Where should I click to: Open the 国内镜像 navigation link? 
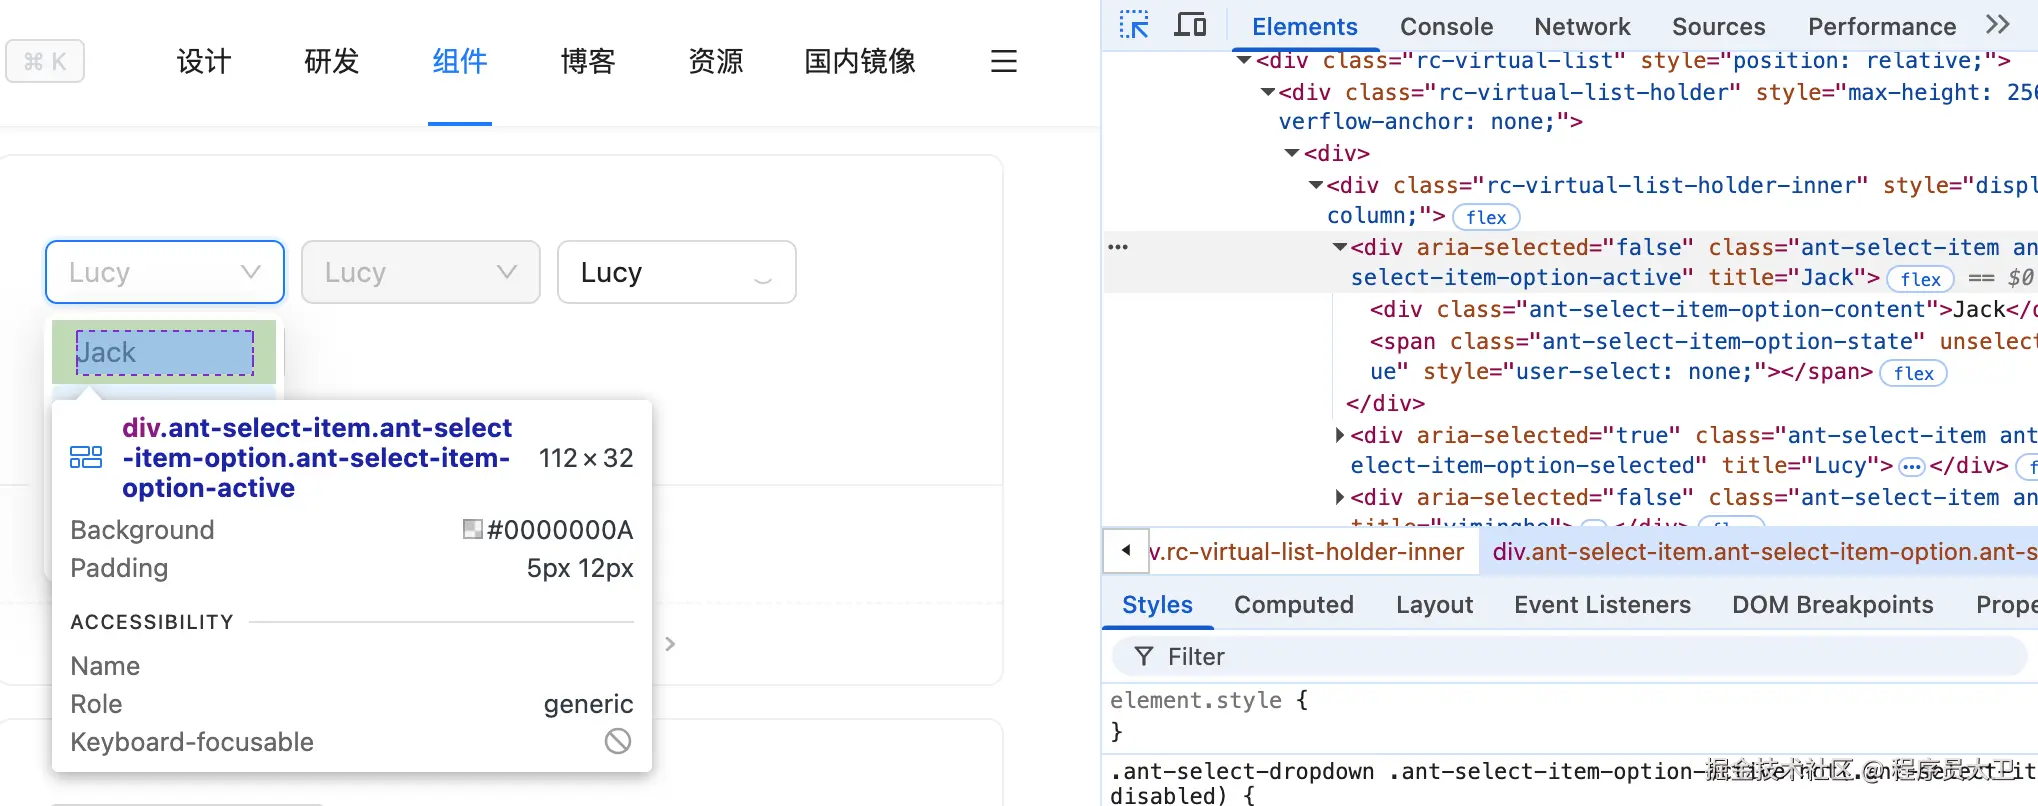click(860, 62)
